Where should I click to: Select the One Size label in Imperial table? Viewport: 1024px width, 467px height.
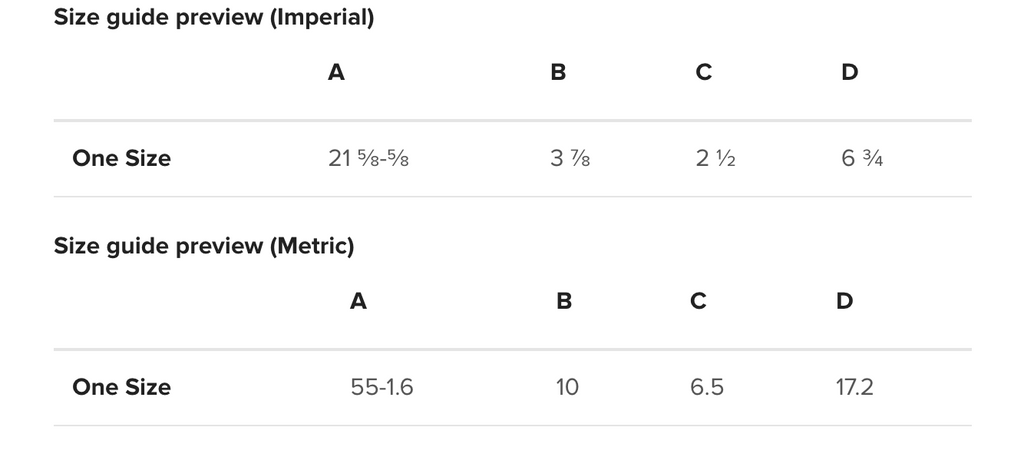(x=121, y=158)
